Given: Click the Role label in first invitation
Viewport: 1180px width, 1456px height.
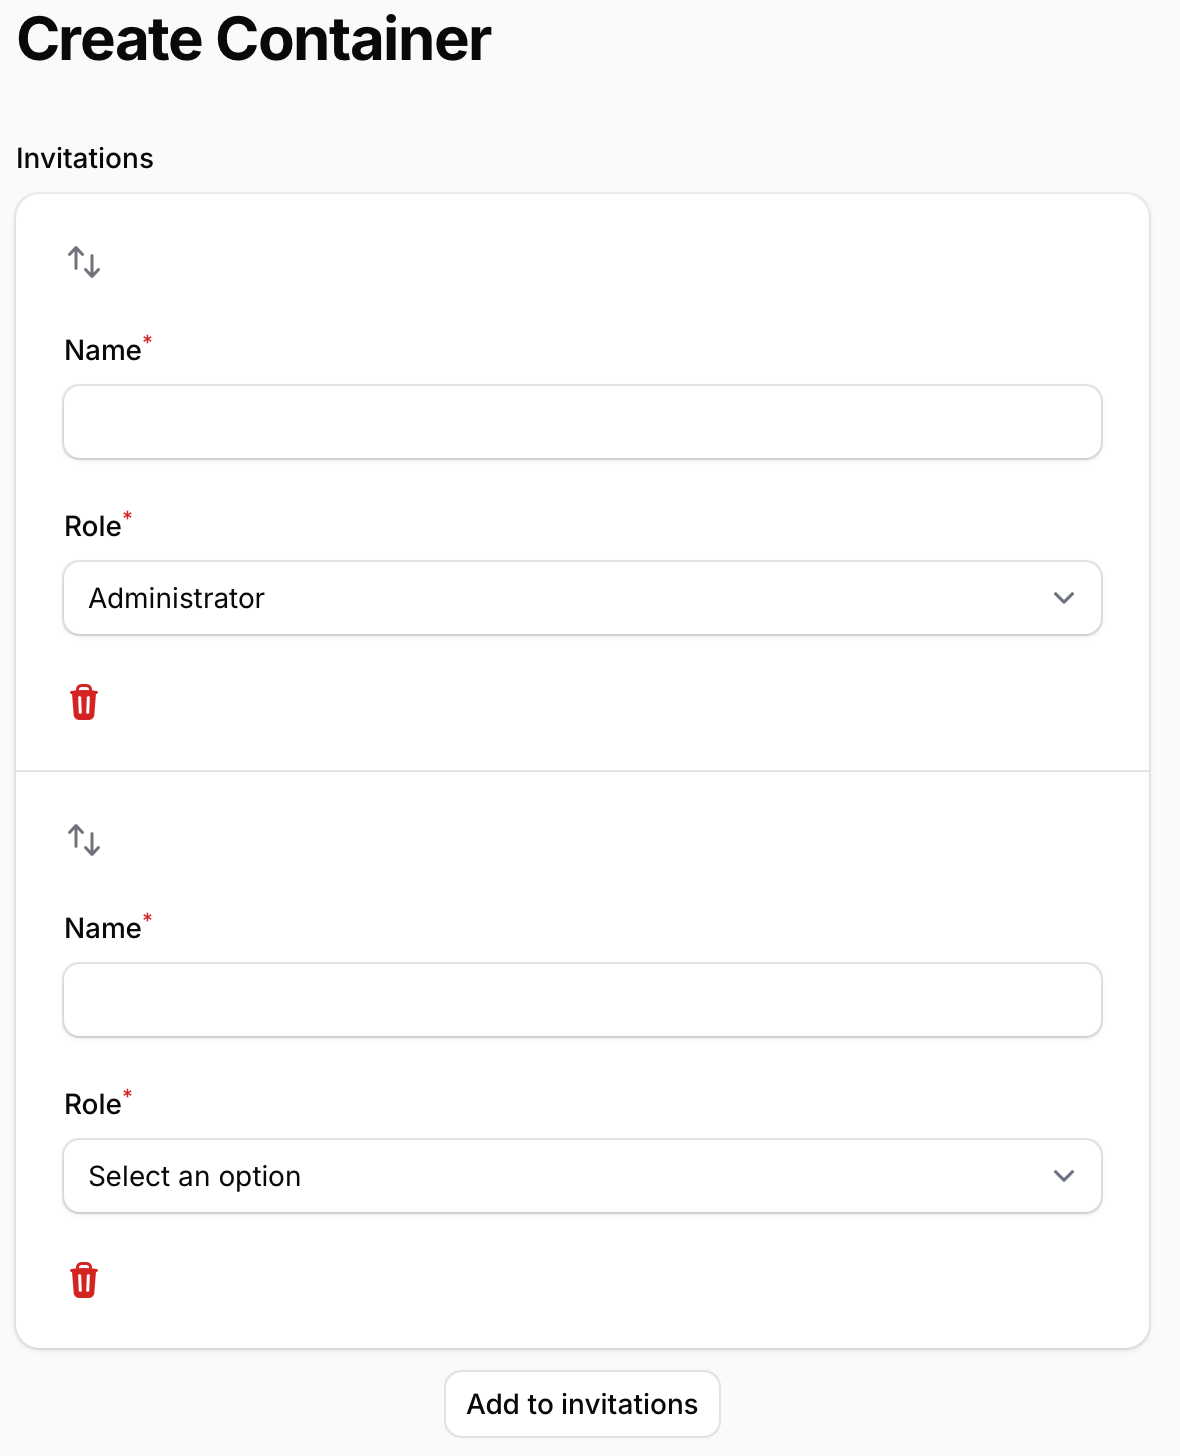Looking at the screenshot, I should tap(92, 527).
